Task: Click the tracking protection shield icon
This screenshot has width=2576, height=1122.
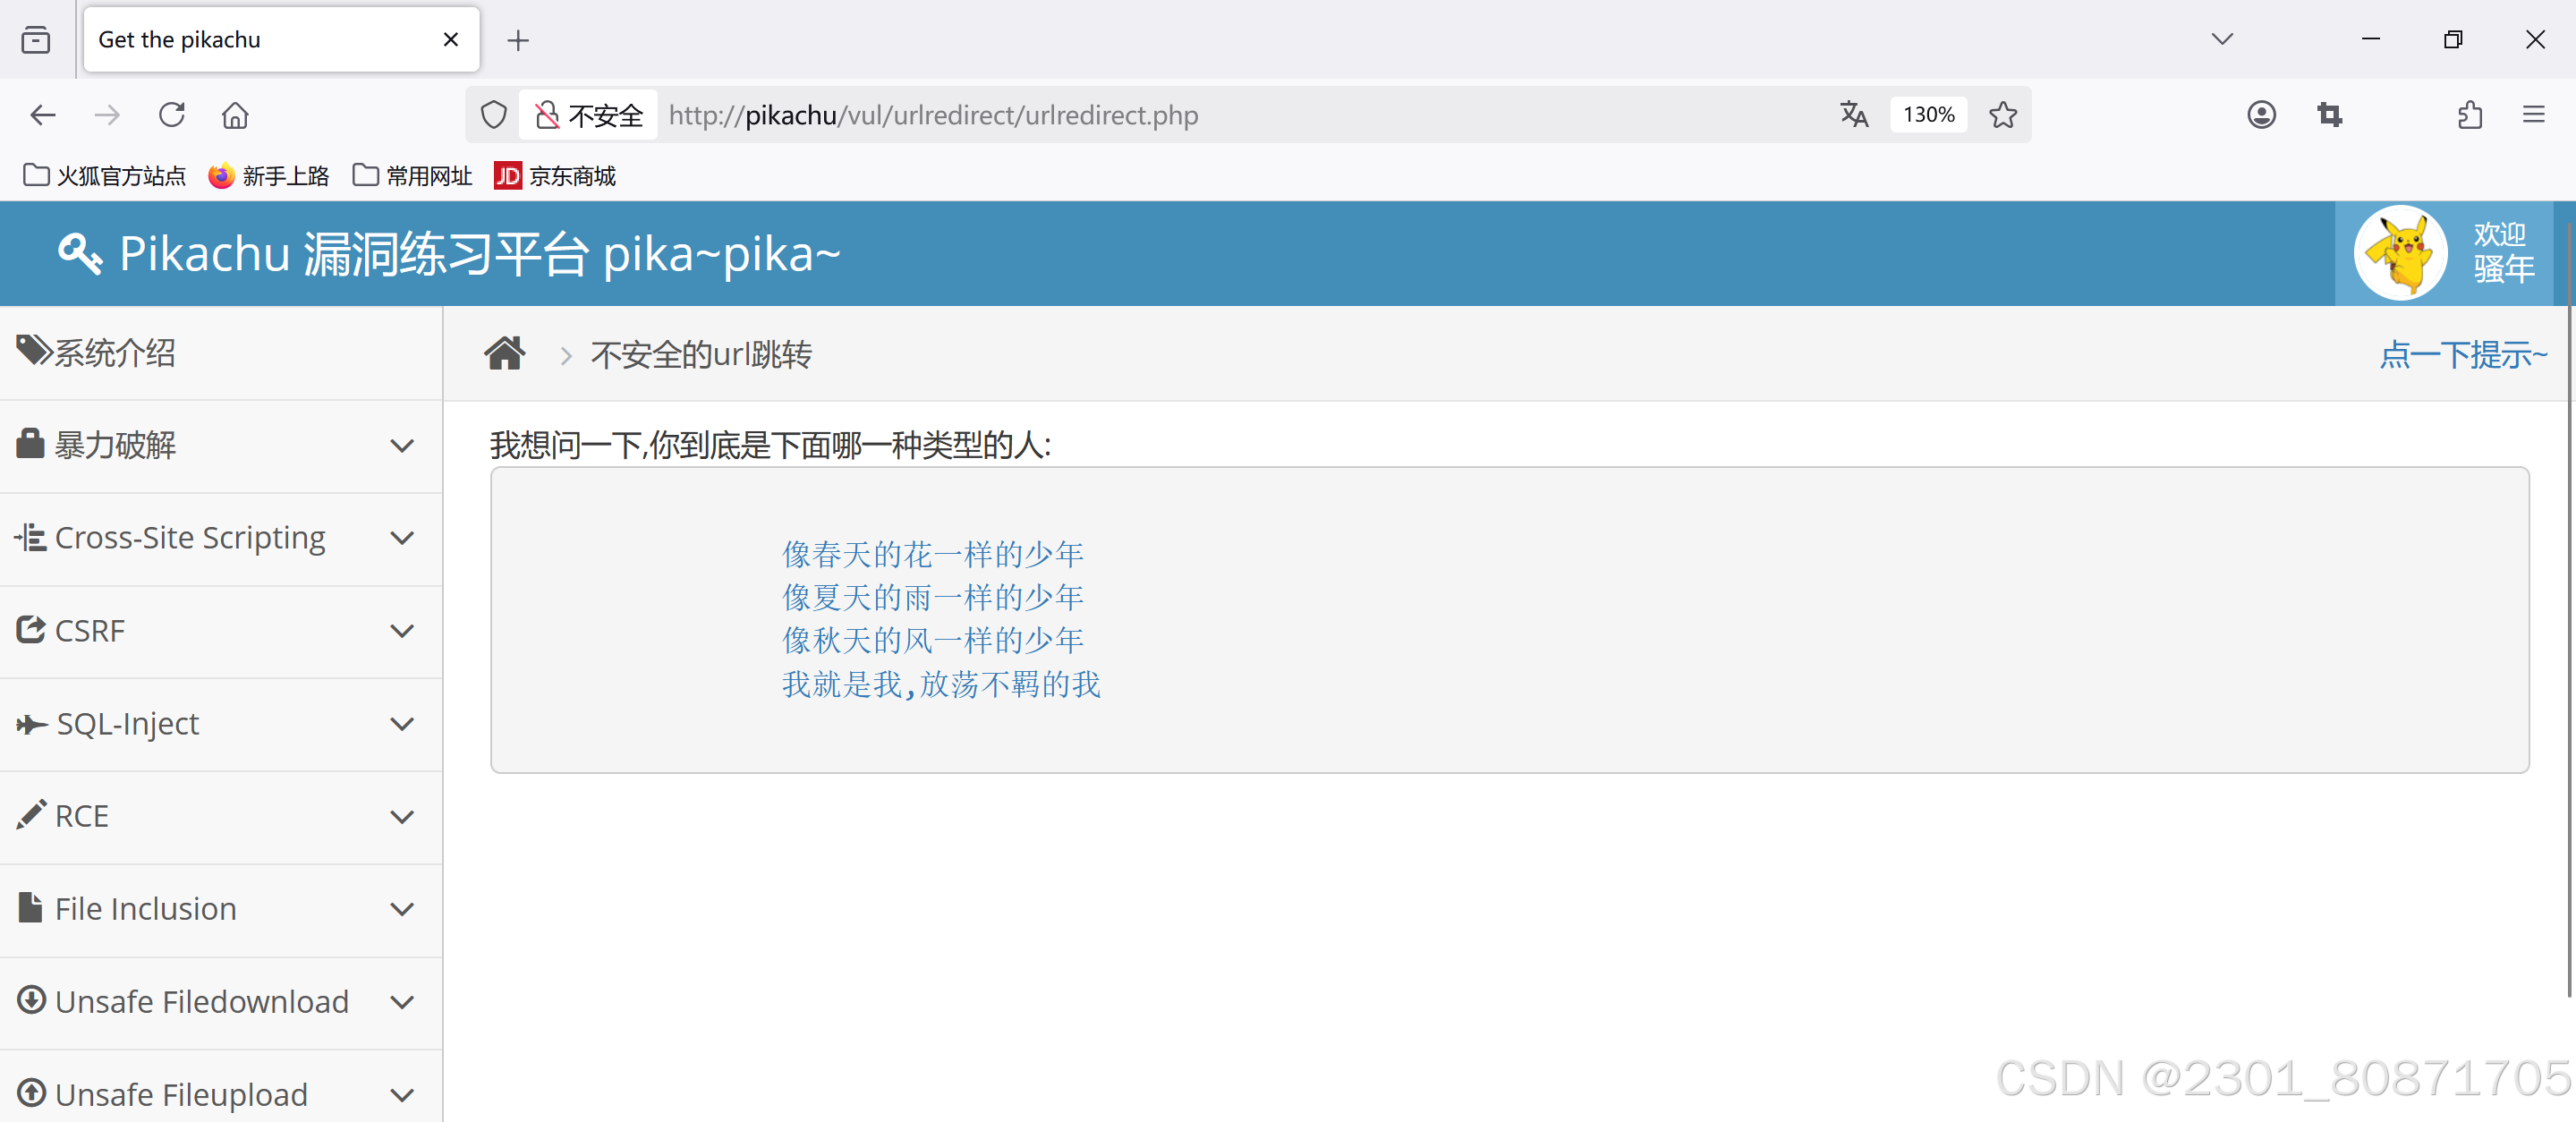Action: pos(493,115)
